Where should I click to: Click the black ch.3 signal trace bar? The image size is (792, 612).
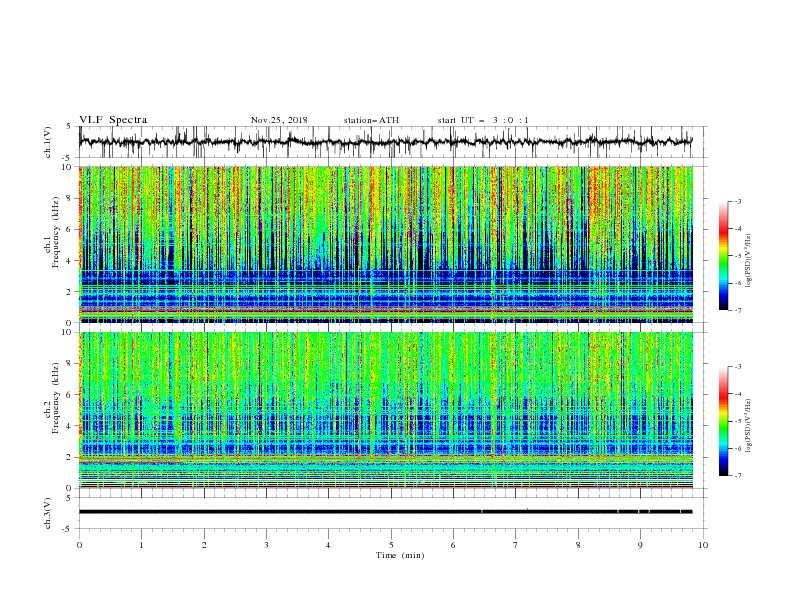(x=385, y=511)
